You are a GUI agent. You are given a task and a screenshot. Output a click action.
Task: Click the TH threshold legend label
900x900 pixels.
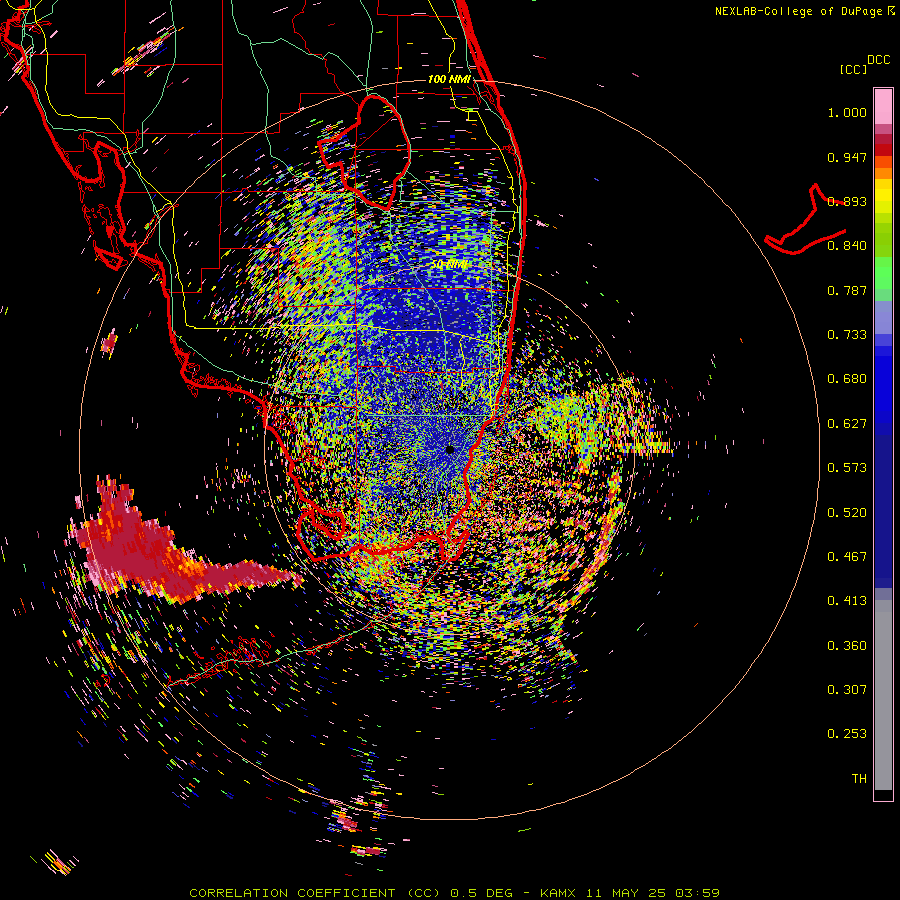[x=859, y=779]
